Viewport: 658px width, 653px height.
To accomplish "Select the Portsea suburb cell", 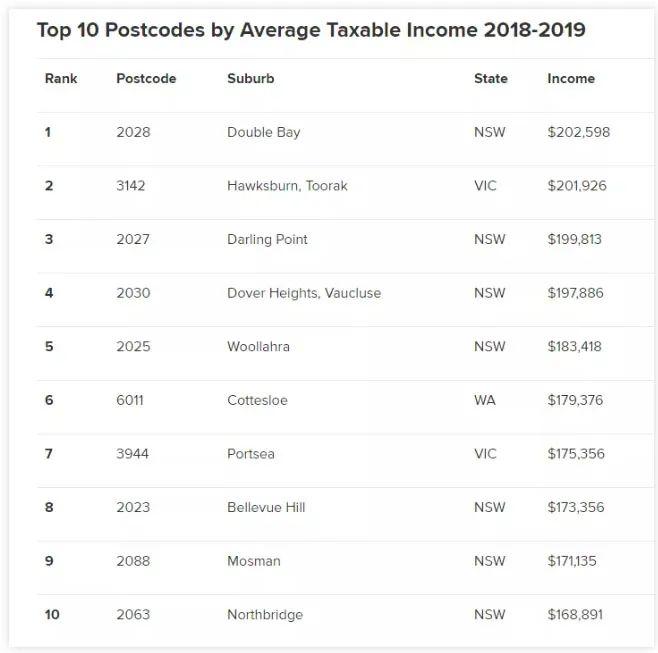I will tap(250, 454).
